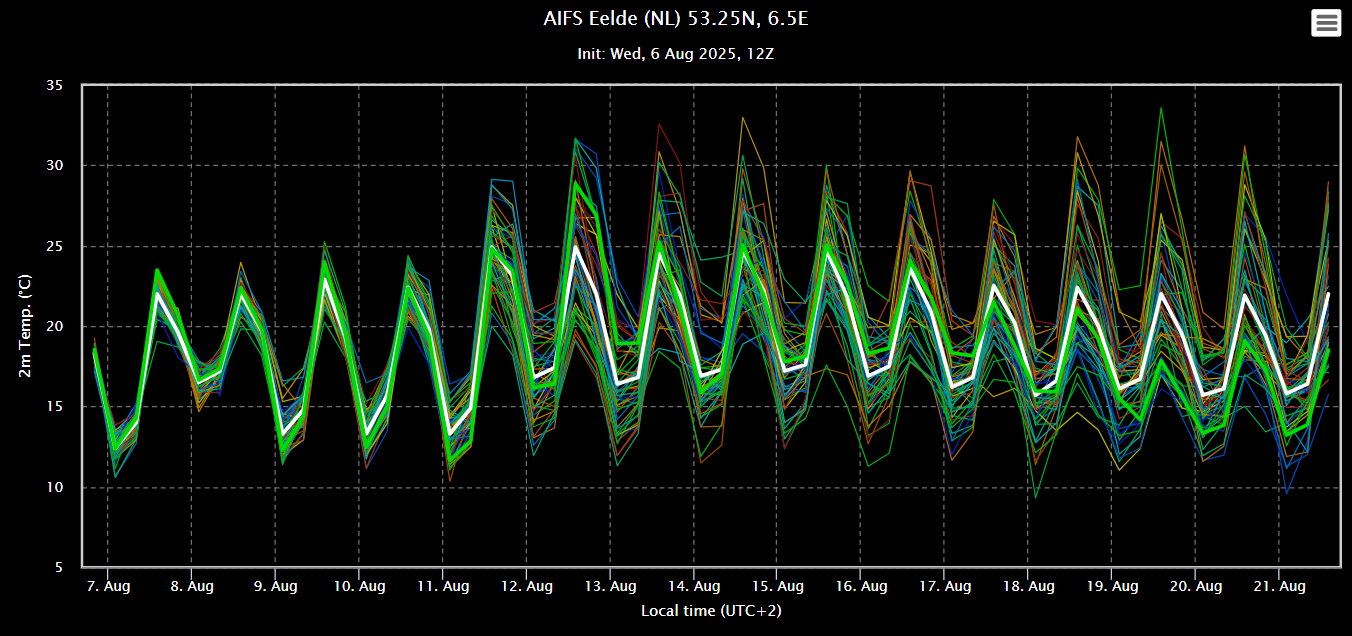
Task: Click the 17. Aug x-axis label
Action: pos(945,586)
